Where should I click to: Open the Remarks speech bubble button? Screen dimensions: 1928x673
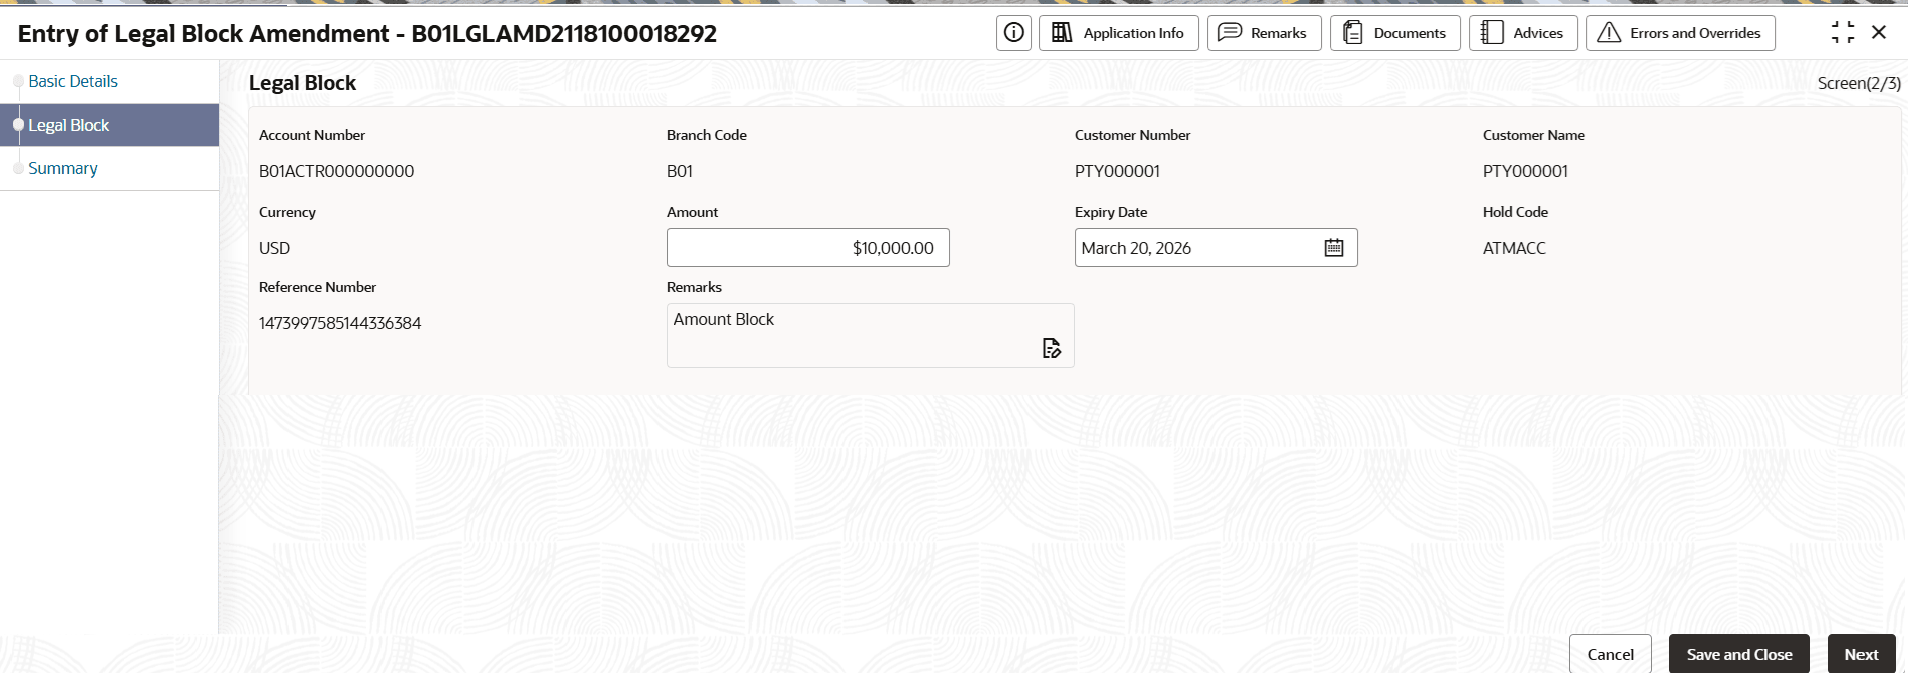1263,33
